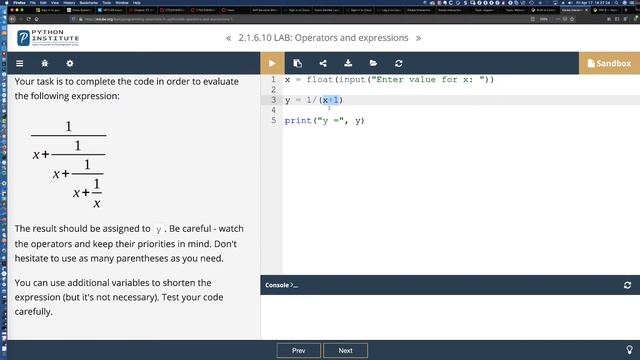Open the hamburger menu in the lab panel

click(x=20, y=63)
